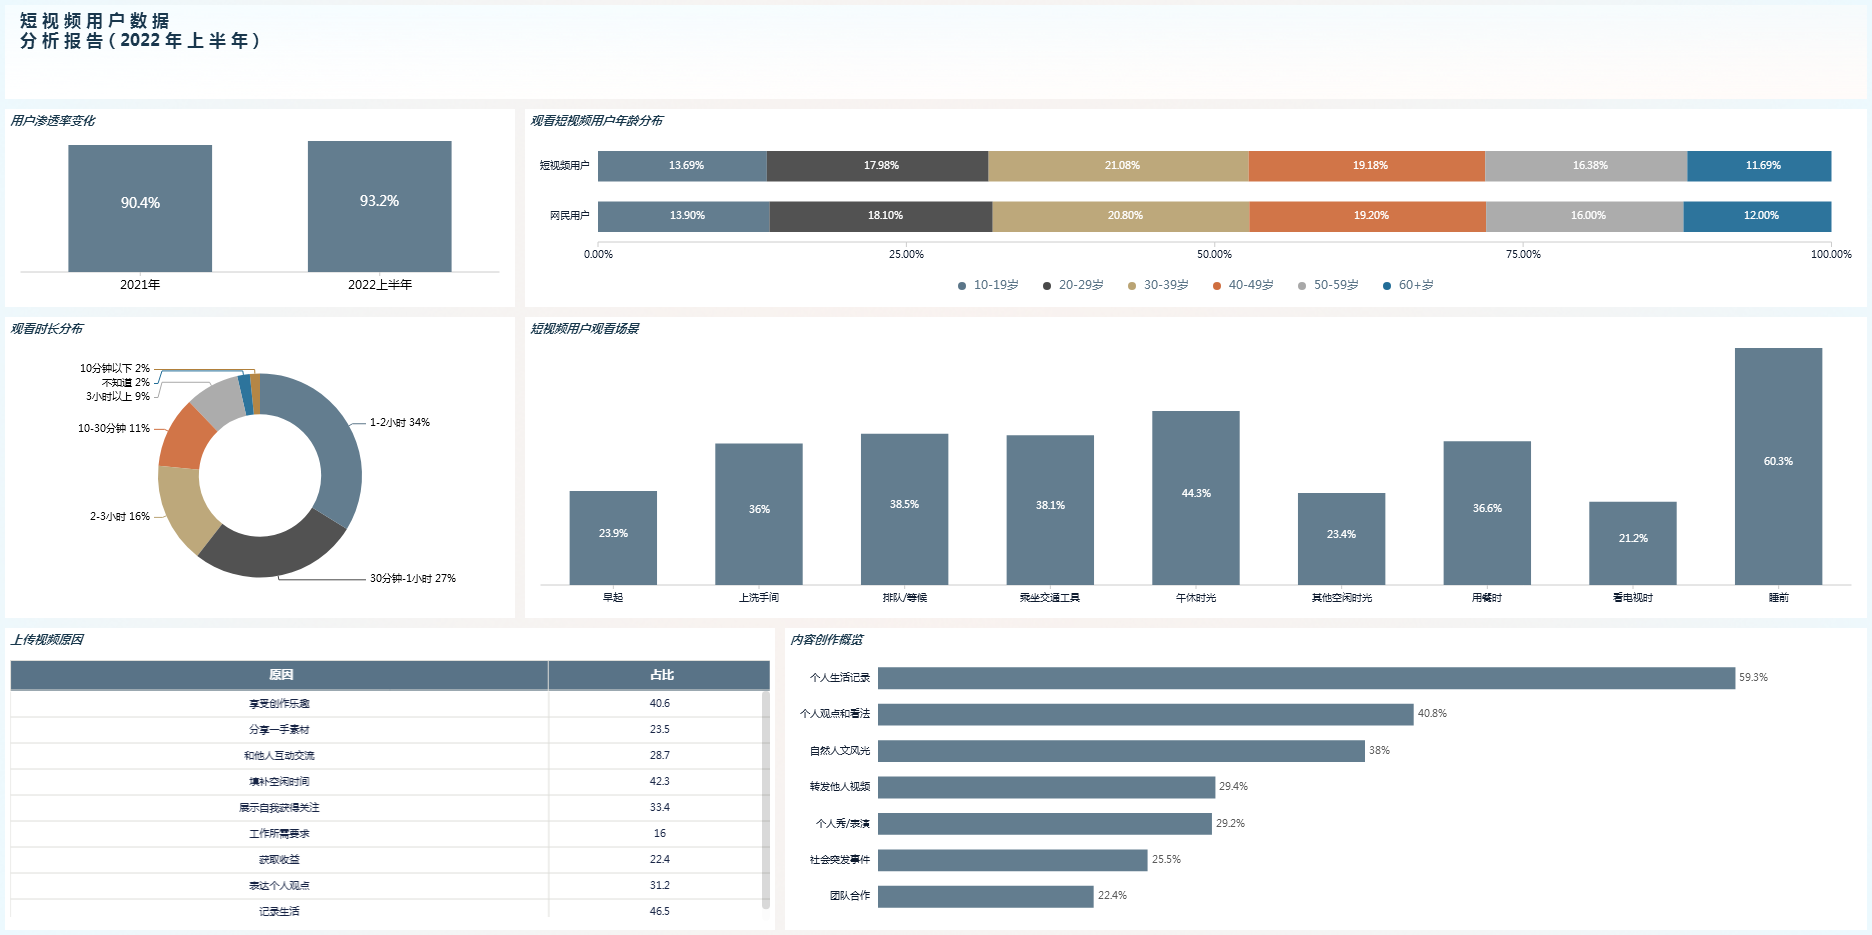Click the upload reasons table scrollbar
Viewport: 1872px width, 935px height.
tap(766, 800)
